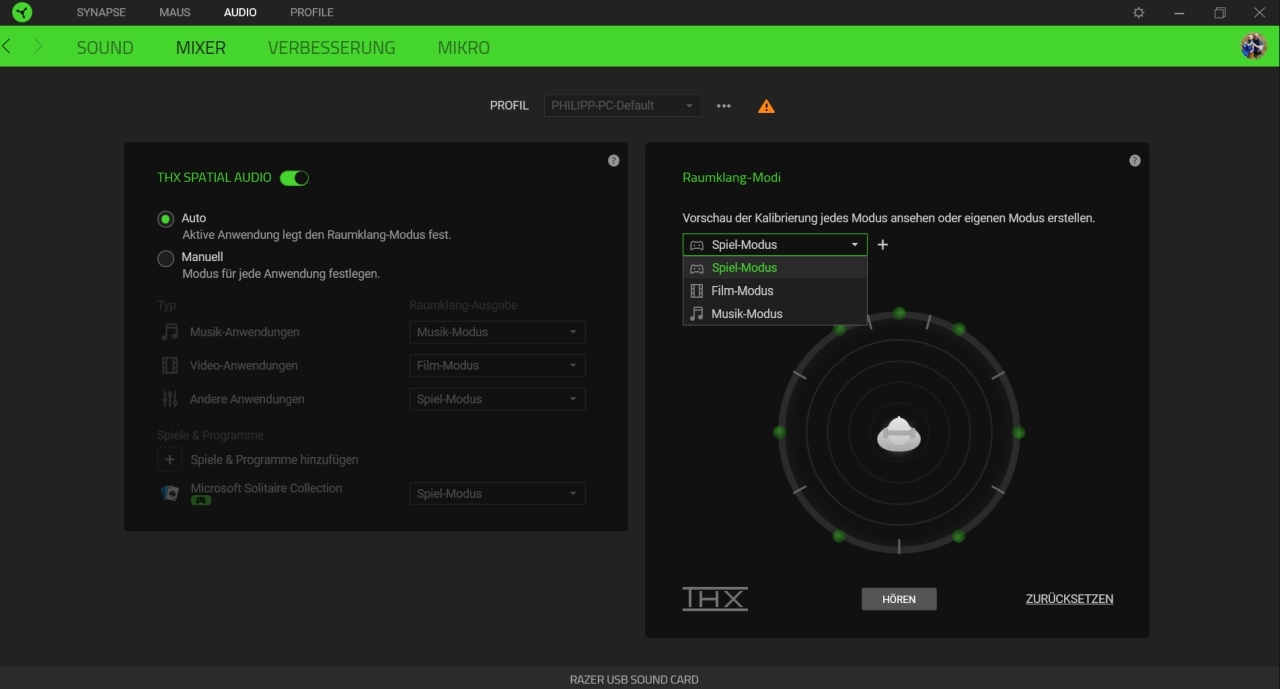Select the Manuell radio button
The width and height of the screenshot is (1280, 689).
click(166, 259)
